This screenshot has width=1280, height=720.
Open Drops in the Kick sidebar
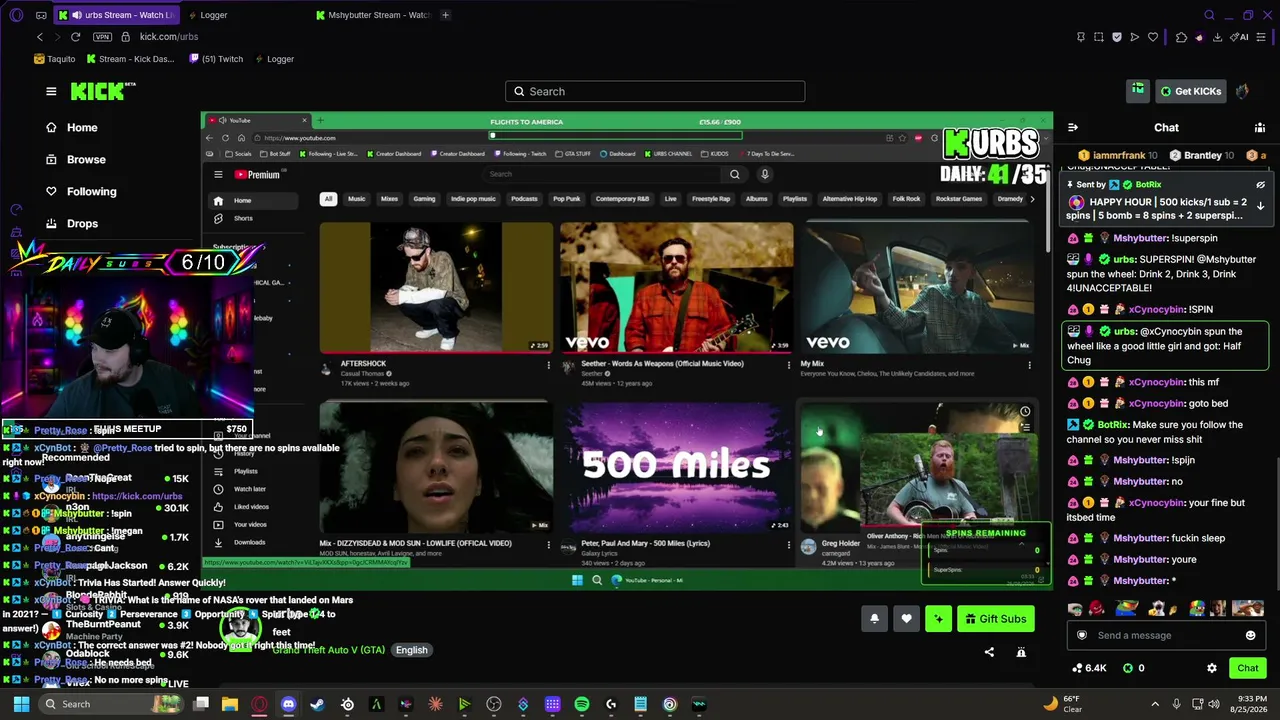click(71, 224)
